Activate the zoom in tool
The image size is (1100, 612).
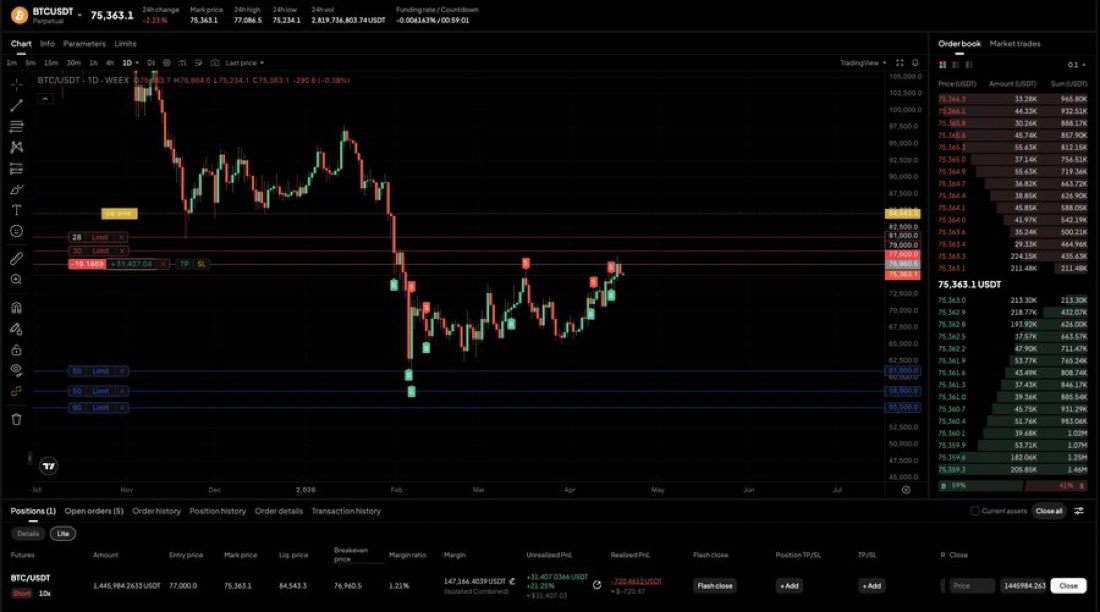click(x=16, y=279)
